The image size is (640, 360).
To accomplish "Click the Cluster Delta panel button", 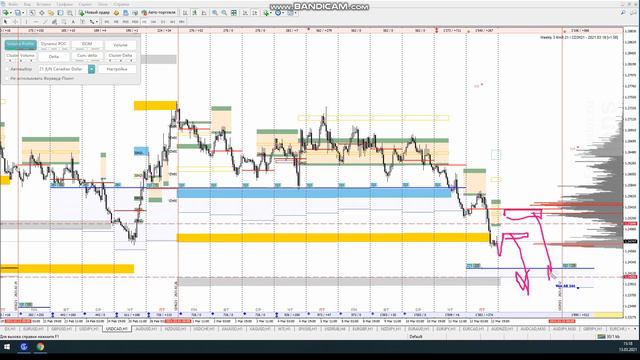I will click(x=120, y=56).
